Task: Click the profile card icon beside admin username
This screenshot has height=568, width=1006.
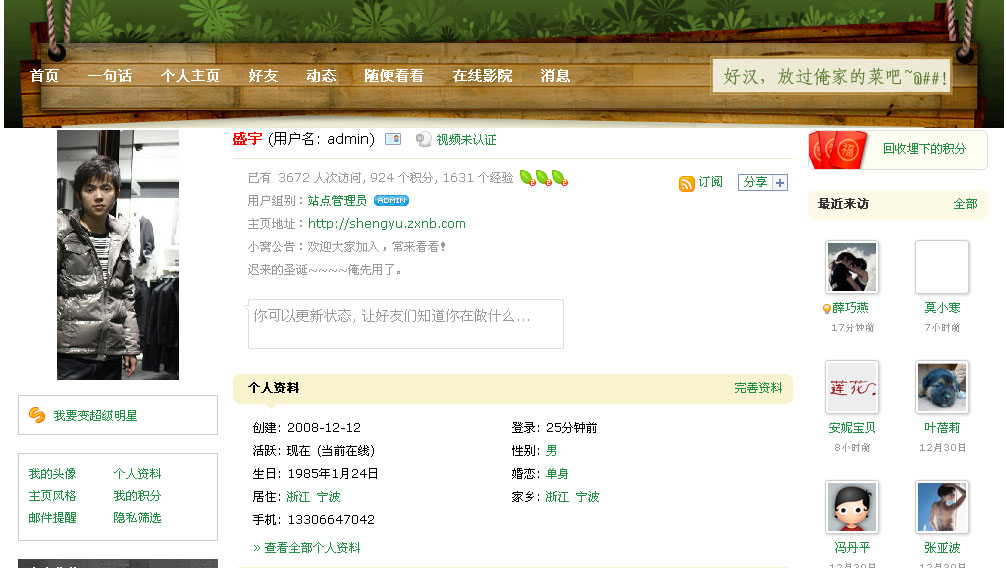Action: click(x=393, y=139)
